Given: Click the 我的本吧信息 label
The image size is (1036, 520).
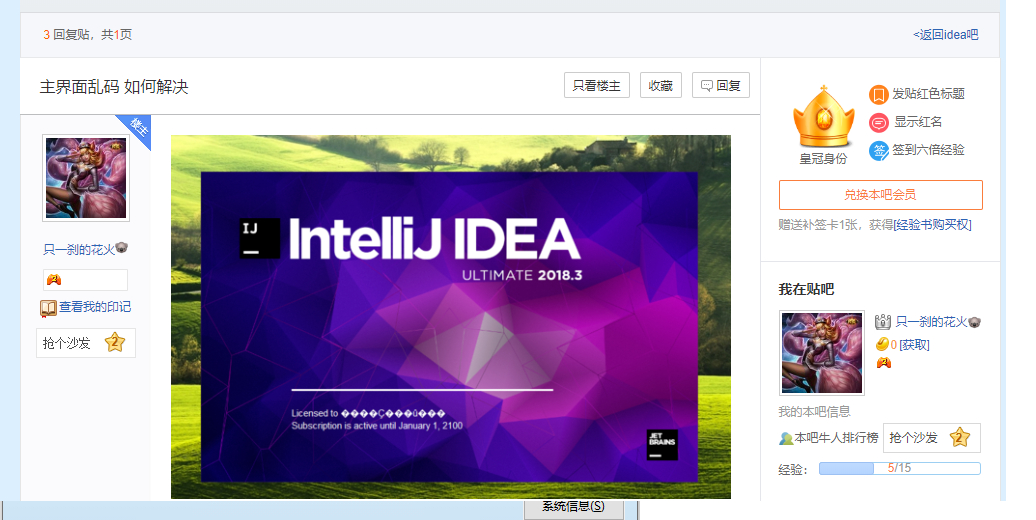Looking at the screenshot, I should pyautogui.click(x=814, y=412).
